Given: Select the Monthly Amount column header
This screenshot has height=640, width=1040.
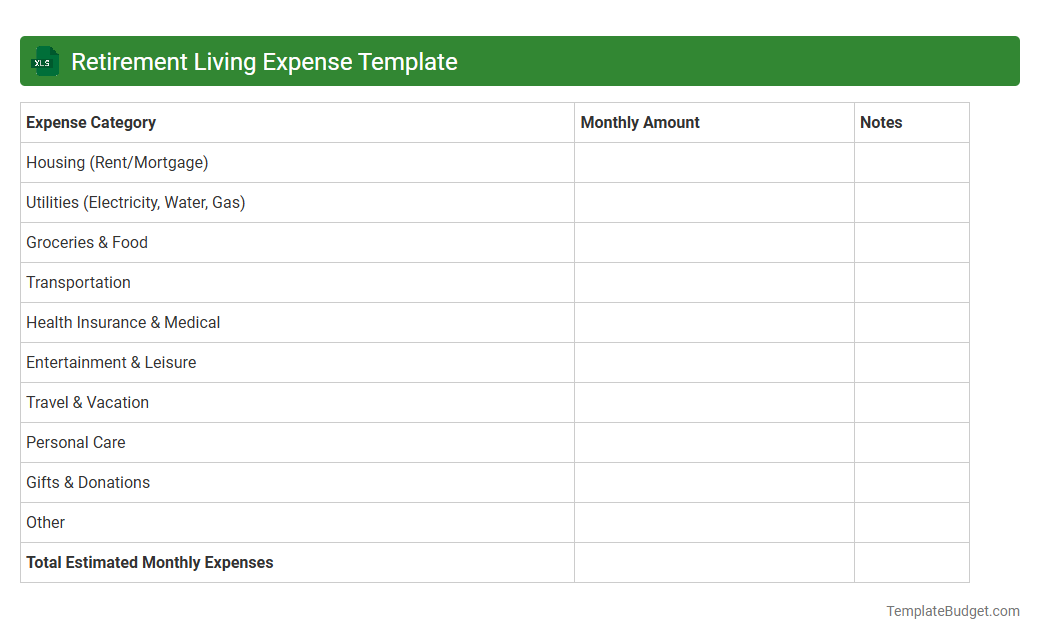Looking at the screenshot, I should [639, 122].
